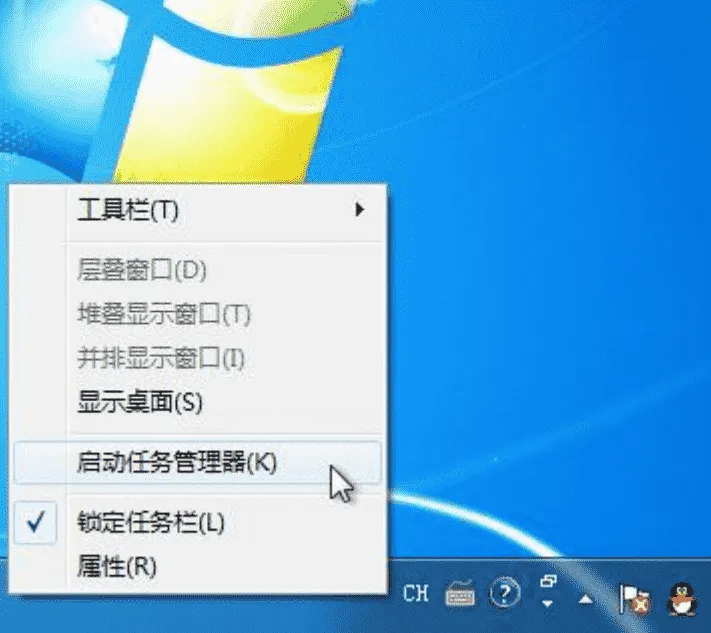Toggle 锁定任务栏(L) menu option
Viewport: 711px width, 633px height.
(198, 522)
